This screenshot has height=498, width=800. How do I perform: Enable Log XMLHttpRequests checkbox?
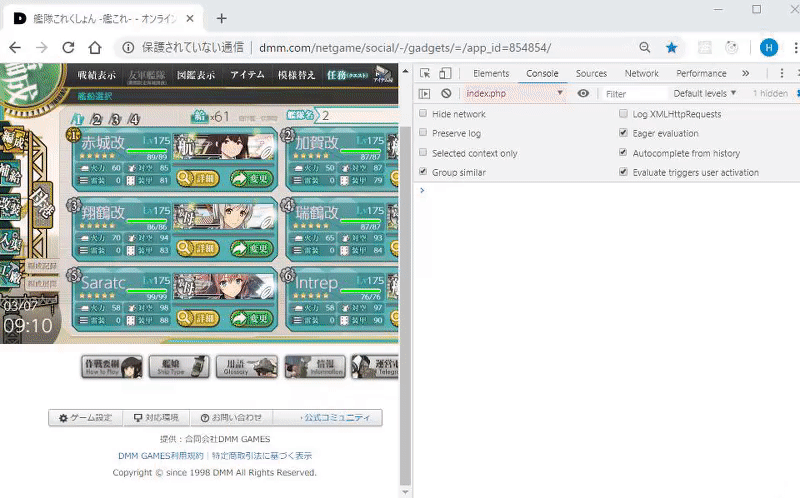click(623, 113)
